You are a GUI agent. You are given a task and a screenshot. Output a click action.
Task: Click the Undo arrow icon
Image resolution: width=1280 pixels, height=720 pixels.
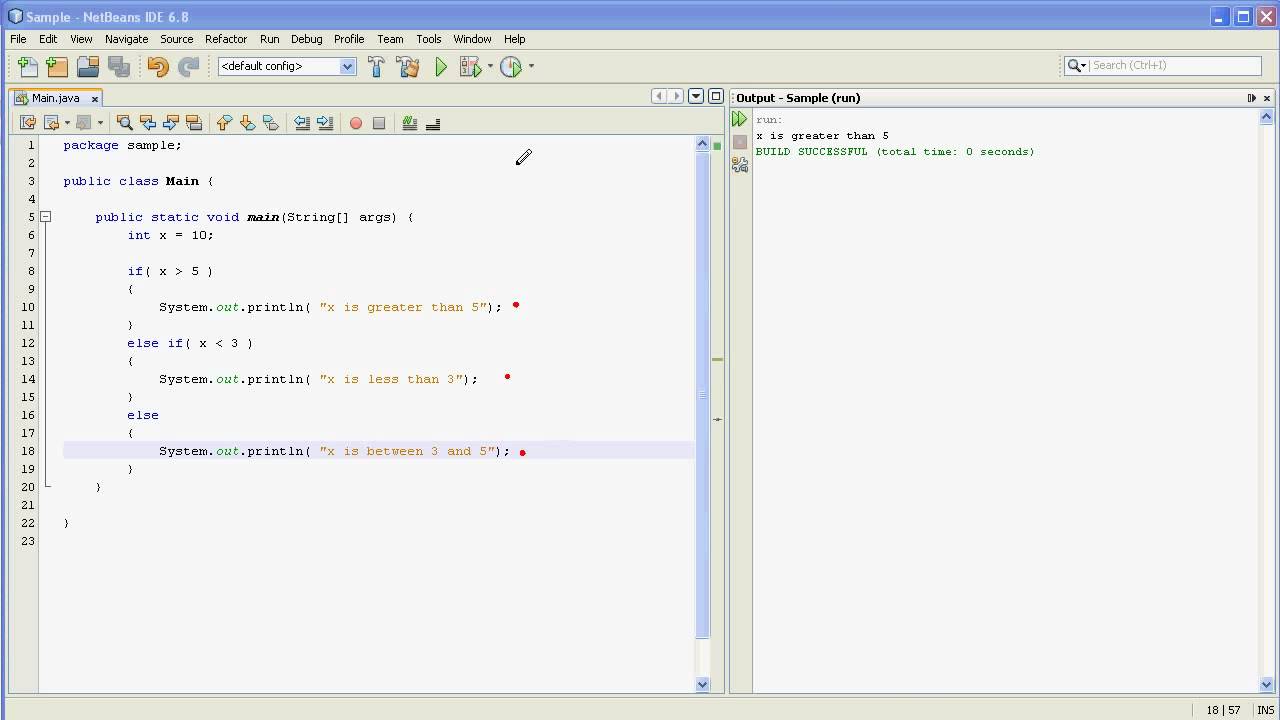pyautogui.click(x=158, y=67)
